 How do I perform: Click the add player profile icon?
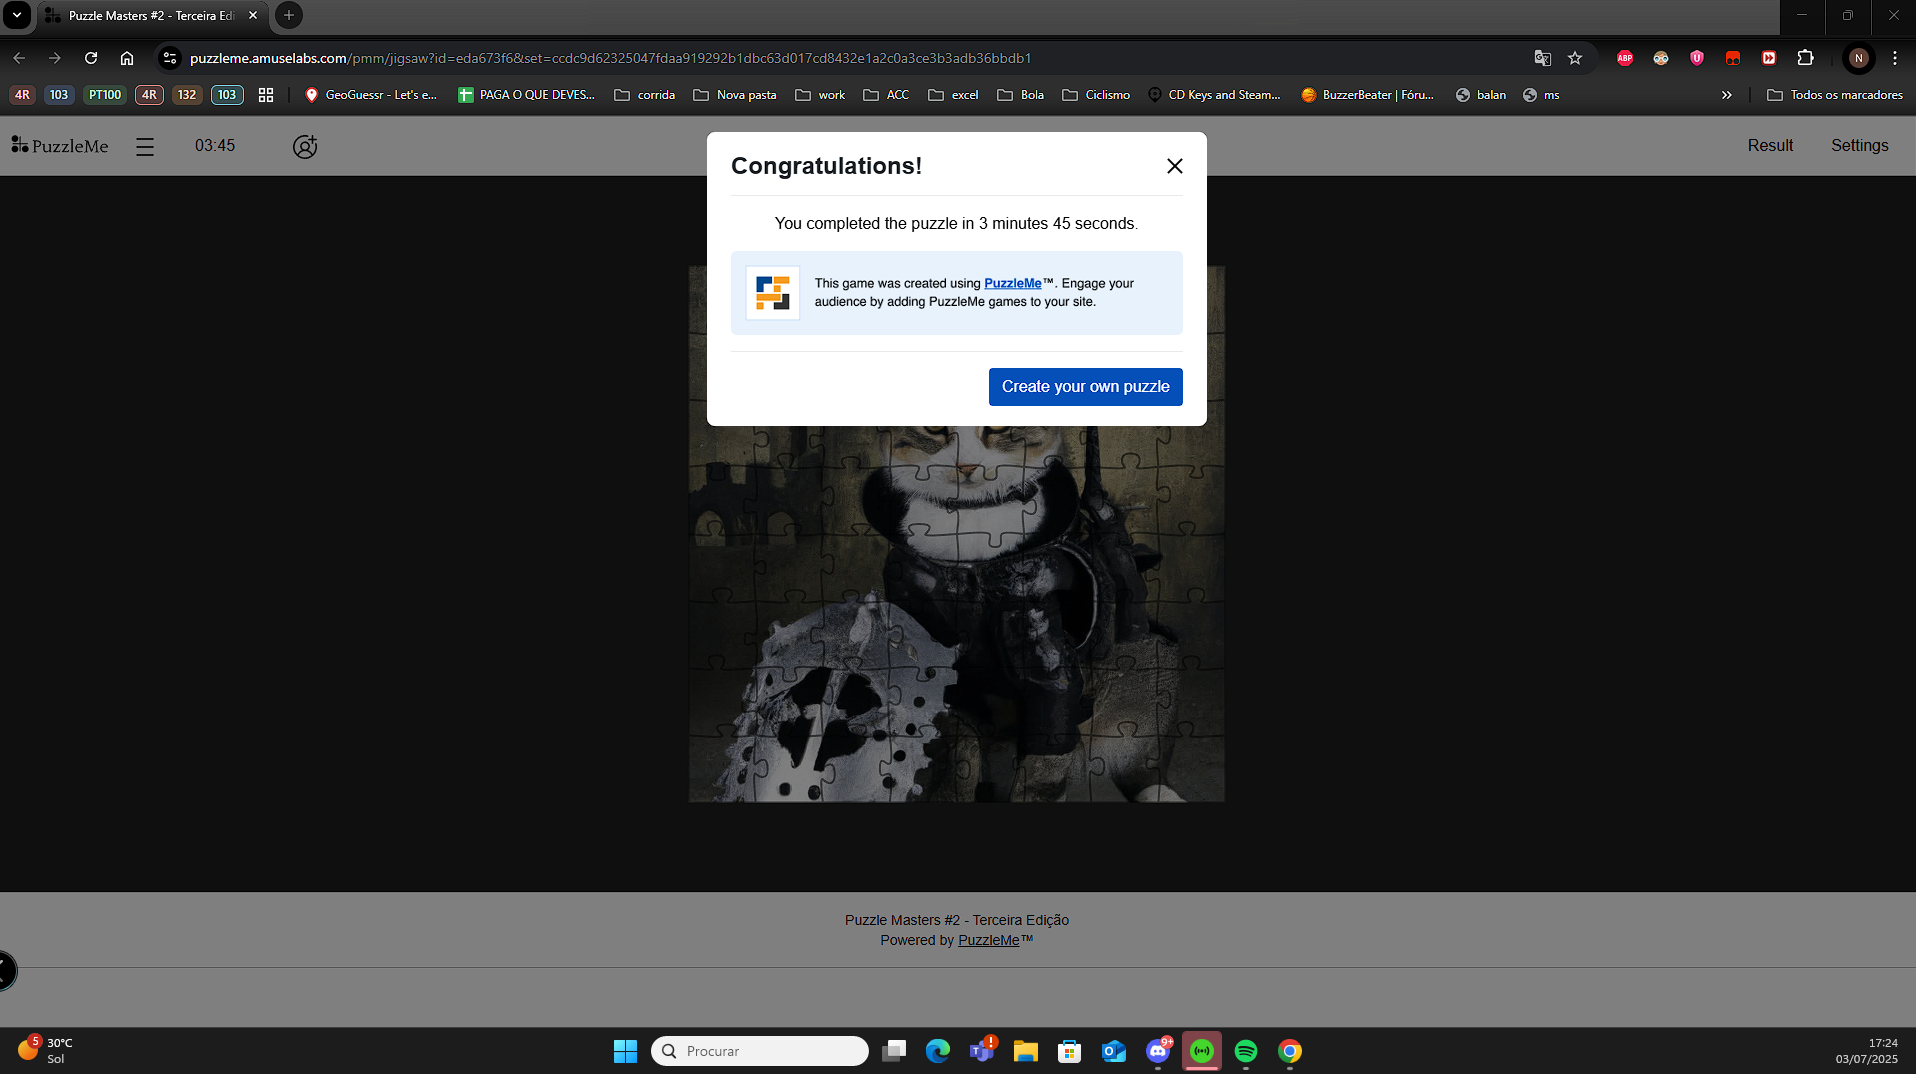(x=305, y=146)
